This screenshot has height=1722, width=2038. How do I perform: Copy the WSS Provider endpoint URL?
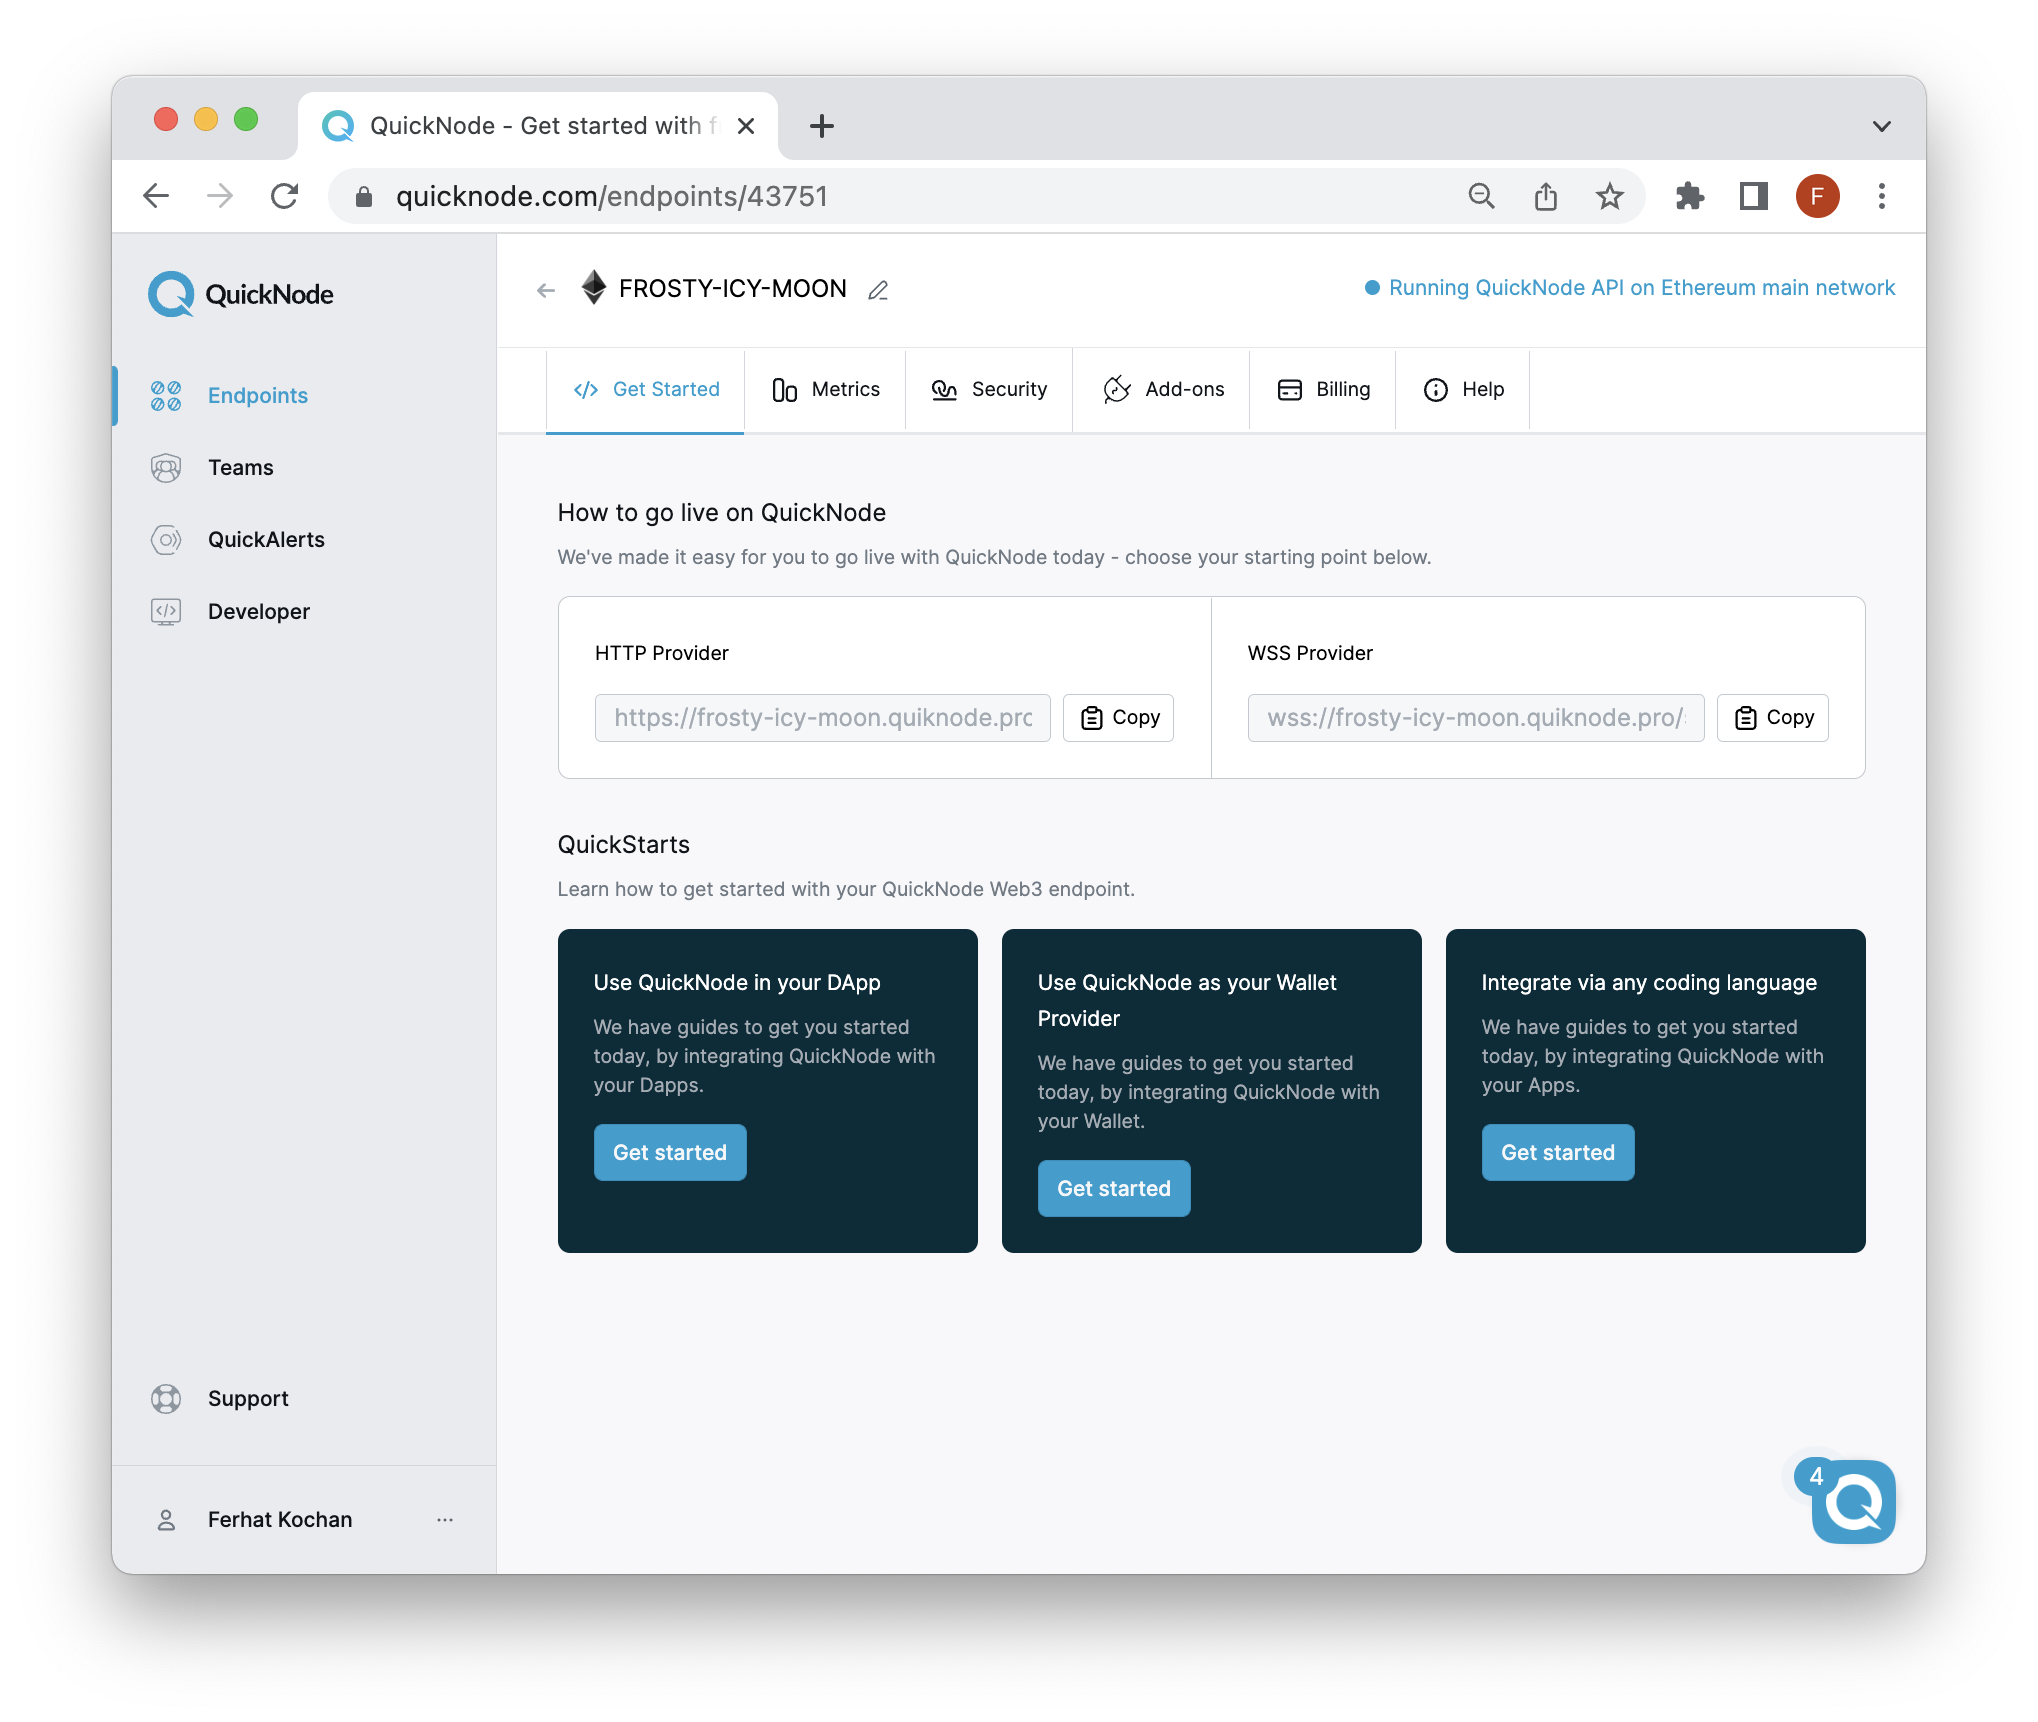[1772, 716]
